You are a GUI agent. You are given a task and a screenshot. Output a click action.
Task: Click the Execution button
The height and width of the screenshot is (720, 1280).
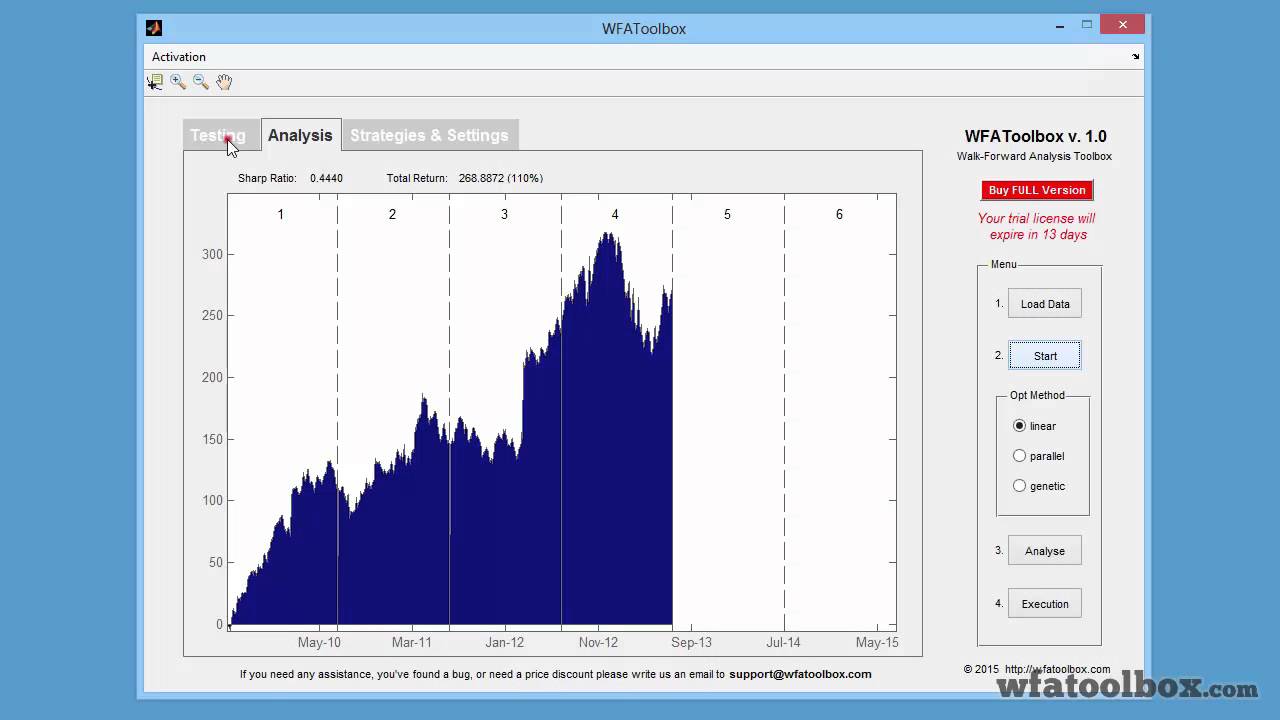tap(1045, 604)
